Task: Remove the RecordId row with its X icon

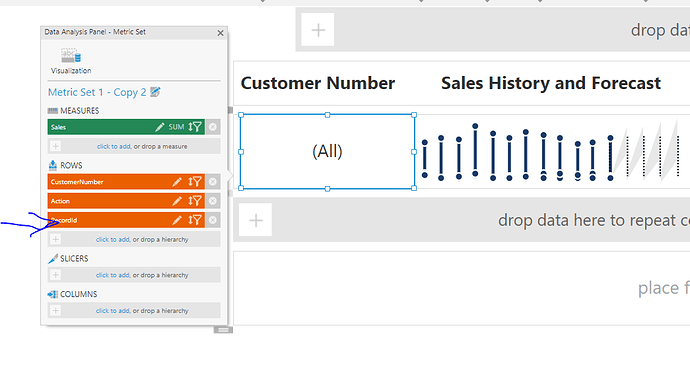Action: (213, 220)
